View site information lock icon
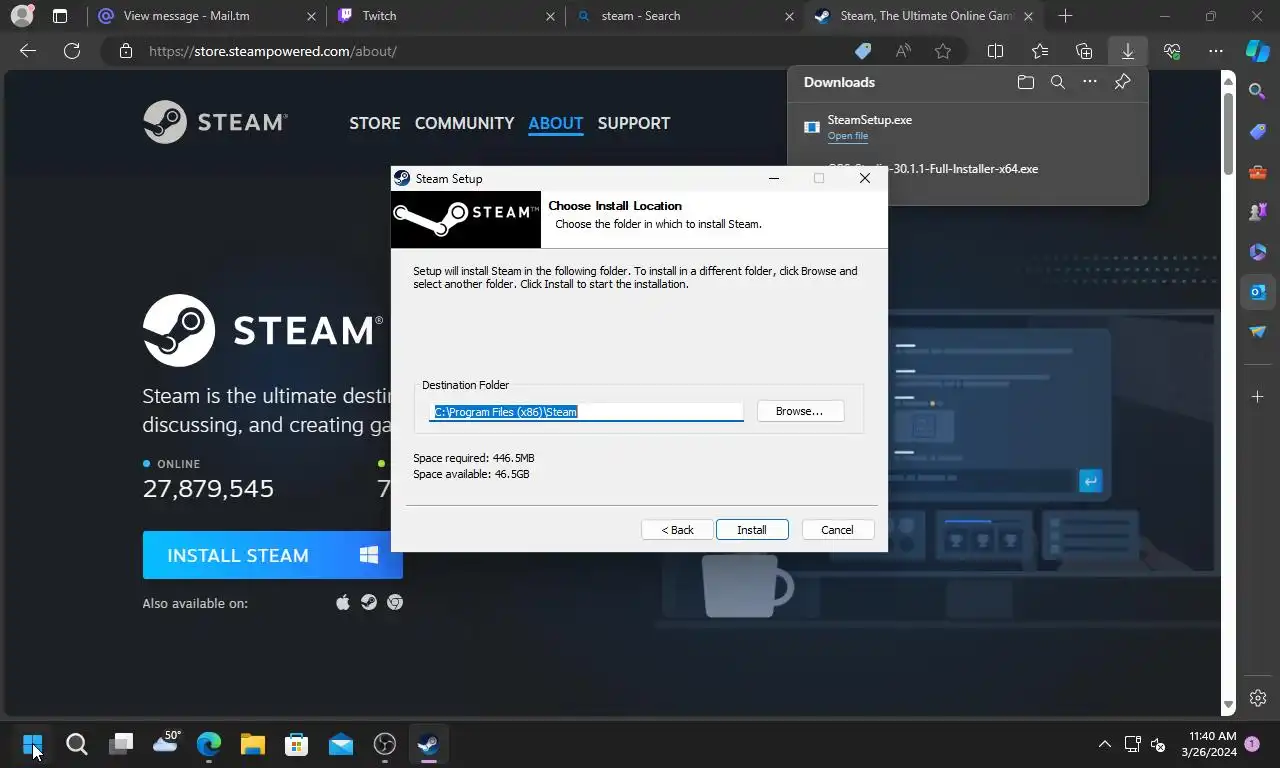The width and height of the screenshot is (1280, 768). (x=125, y=51)
